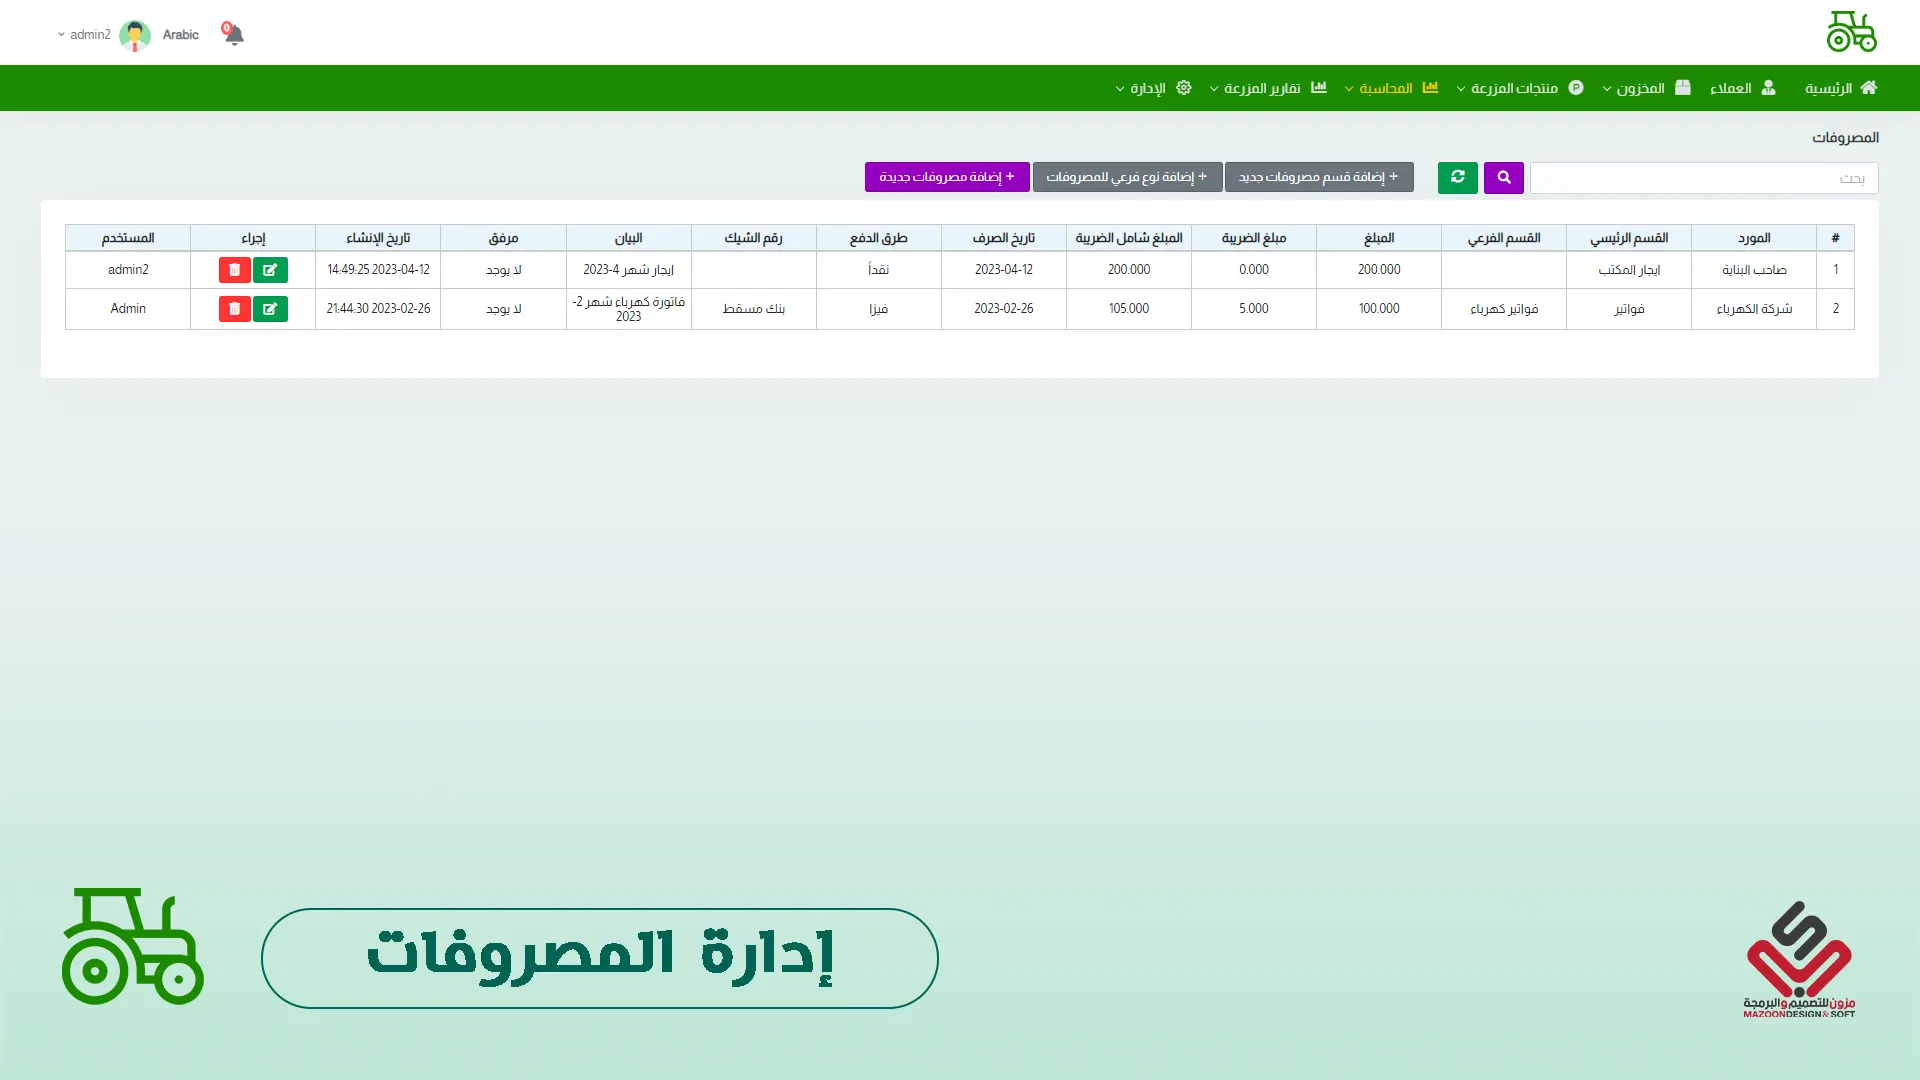This screenshot has width=1920, height=1080.
Task: Delete the office rent expense row
Action: click(234, 270)
